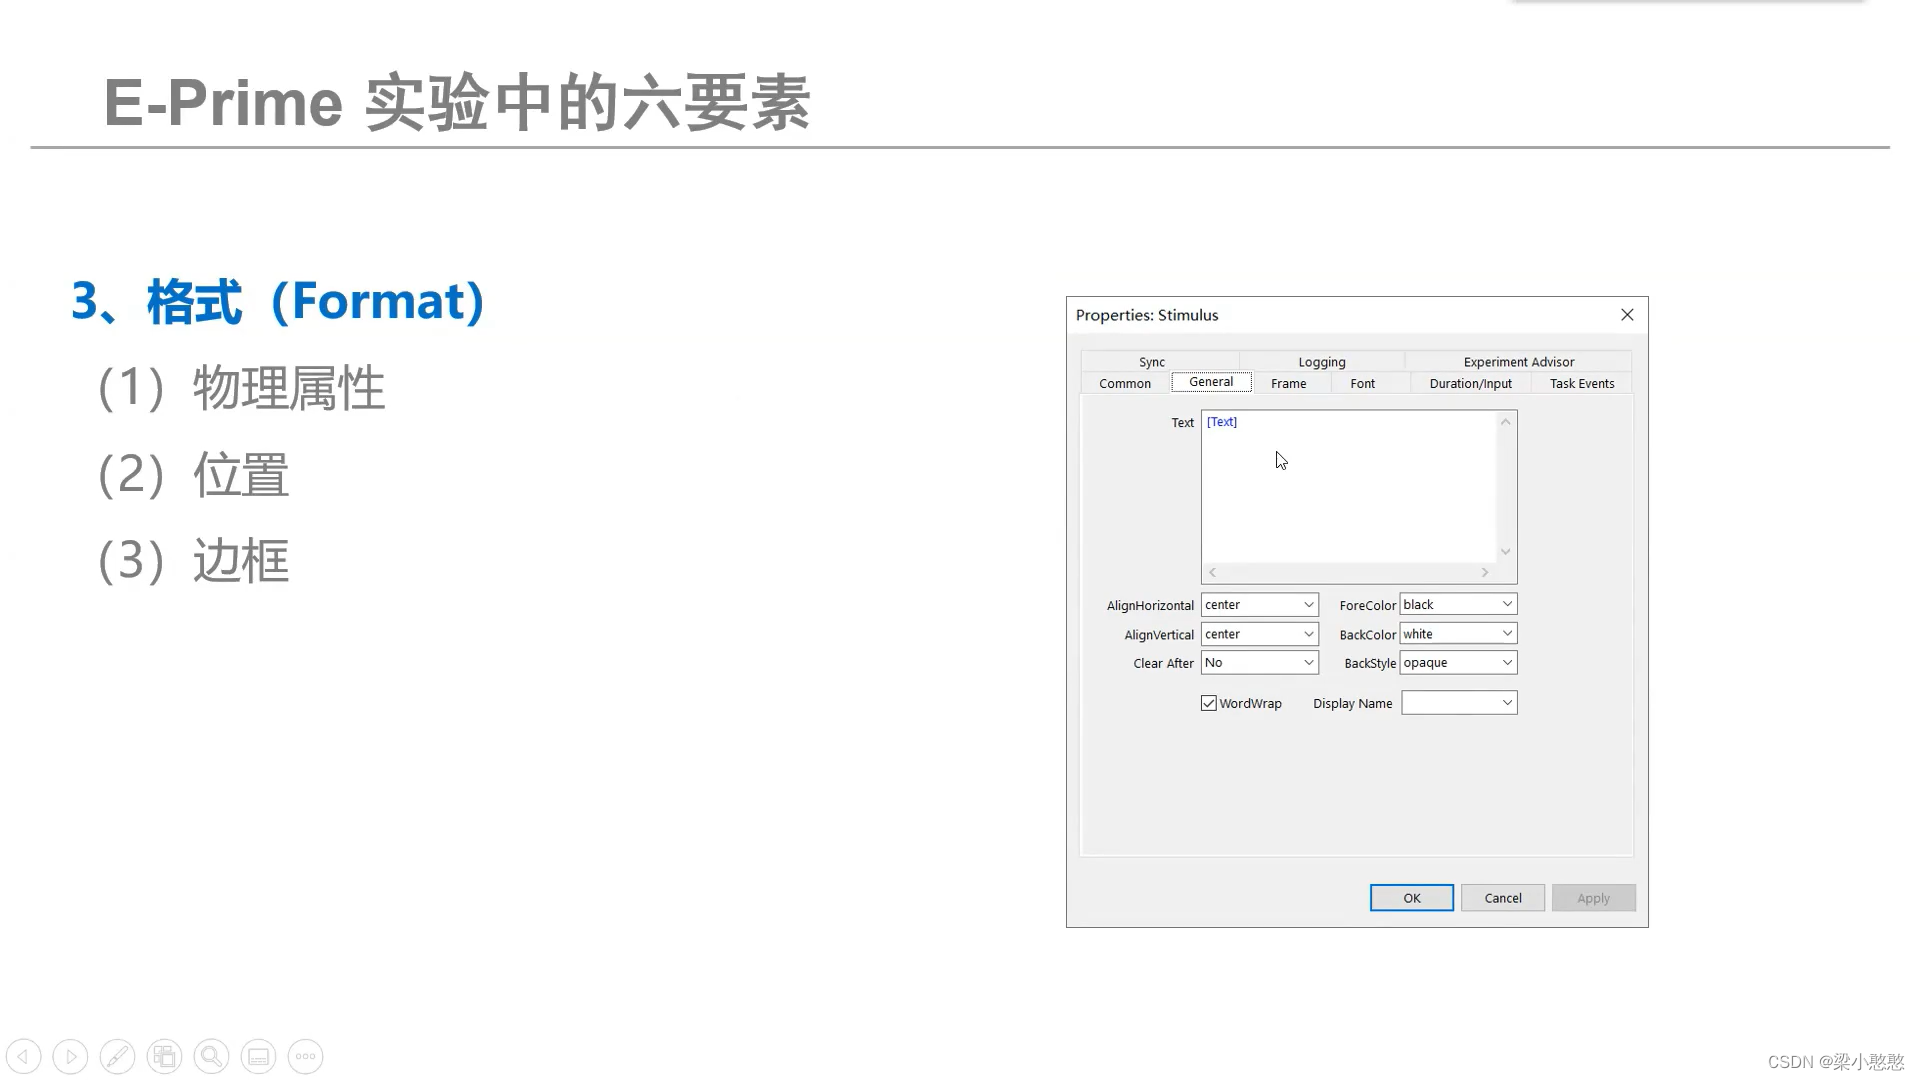Switch to the Duration/Input tab
The height and width of the screenshot is (1080, 1920).
point(1470,383)
